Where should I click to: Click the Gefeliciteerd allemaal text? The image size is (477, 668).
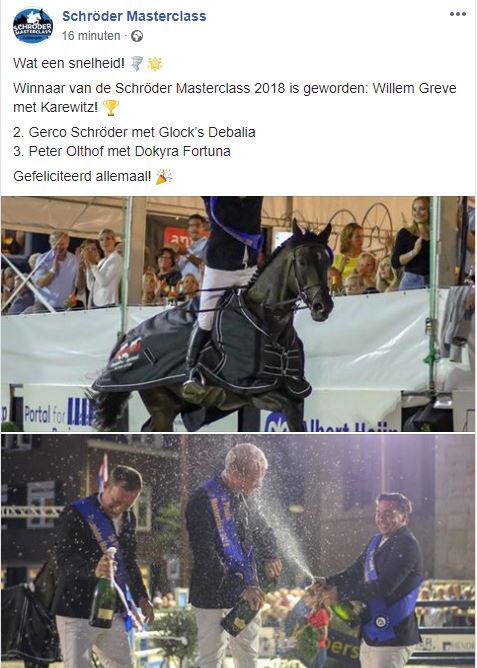click(x=82, y=176)
